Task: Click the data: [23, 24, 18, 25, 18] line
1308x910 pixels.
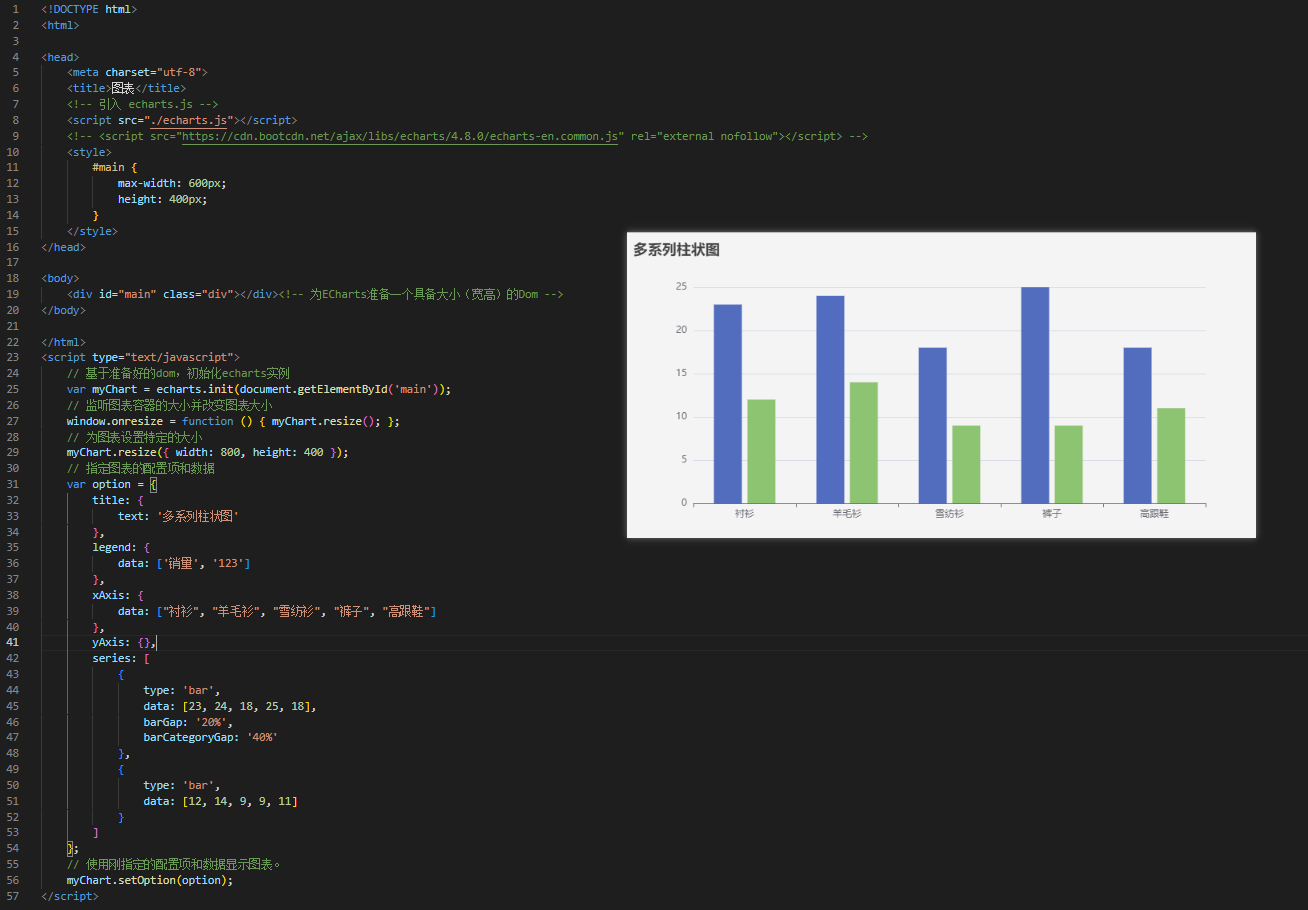Action: (230, 706)
